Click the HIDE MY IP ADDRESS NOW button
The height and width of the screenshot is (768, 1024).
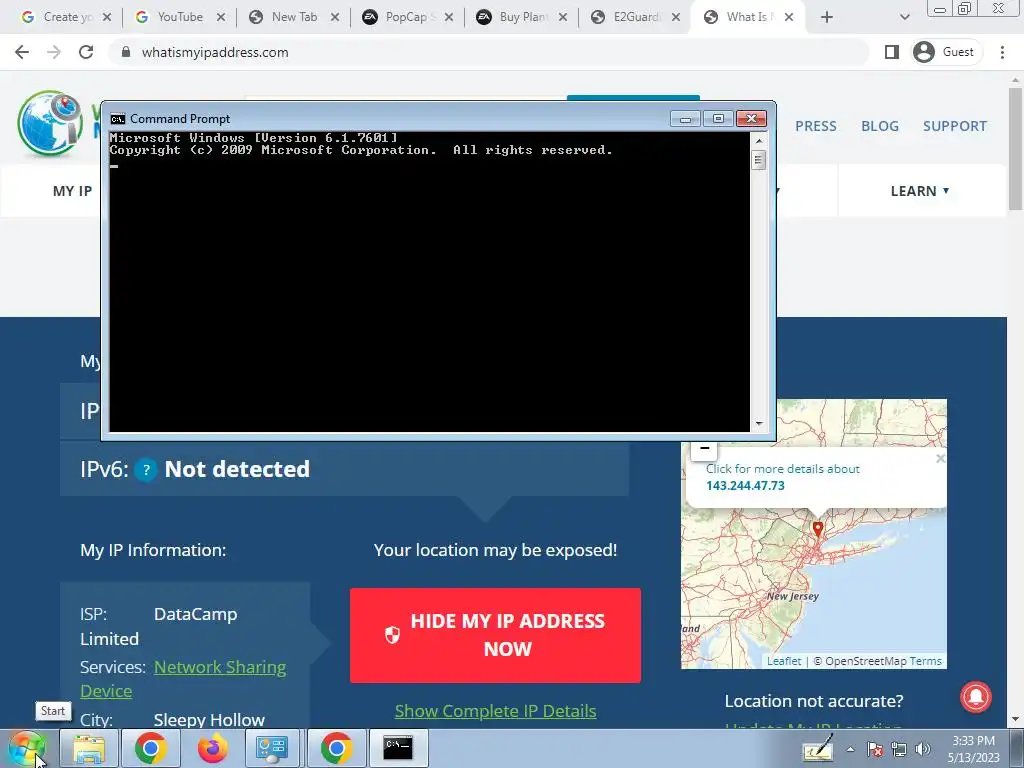(495, 635)
